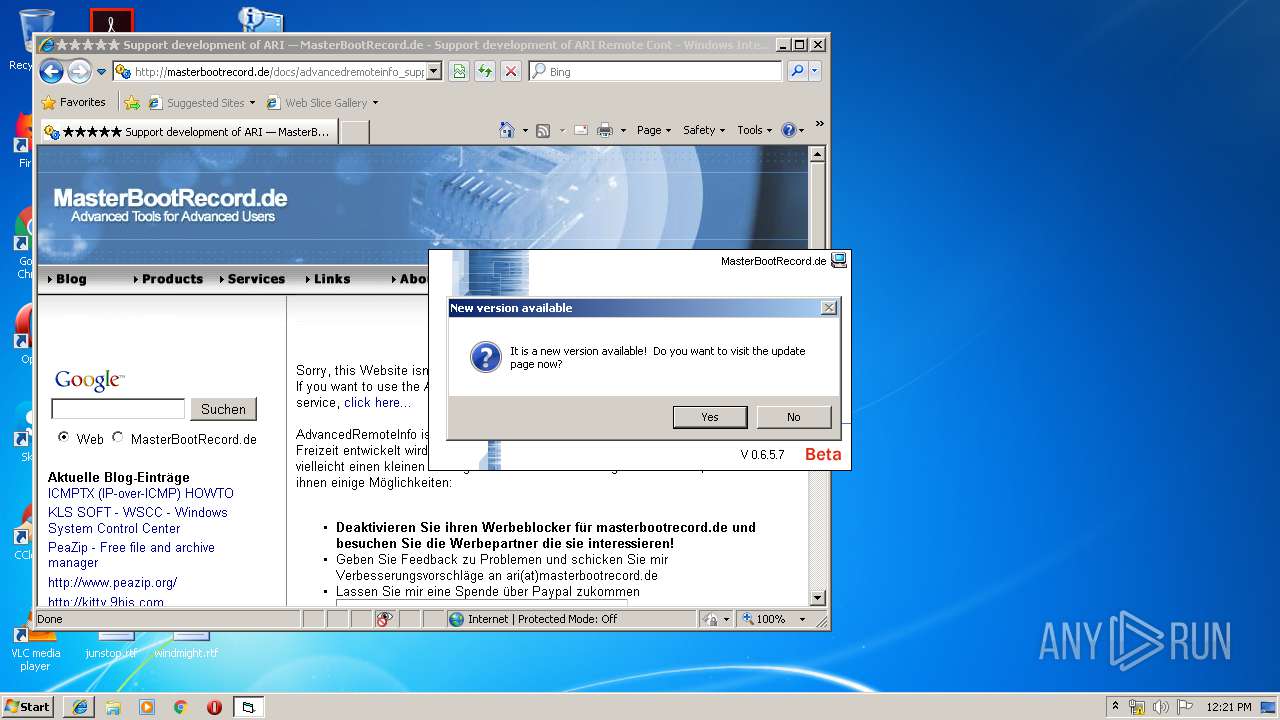Click the network tray icon
The width and height of the screenshot is (1280, 720).
tap(1137, 707)
